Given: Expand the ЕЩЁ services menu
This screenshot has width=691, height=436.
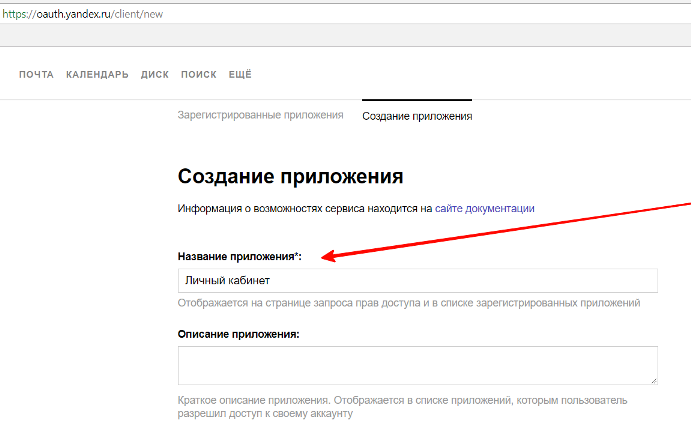Looking at the screenshot, I should pos(240,74).
